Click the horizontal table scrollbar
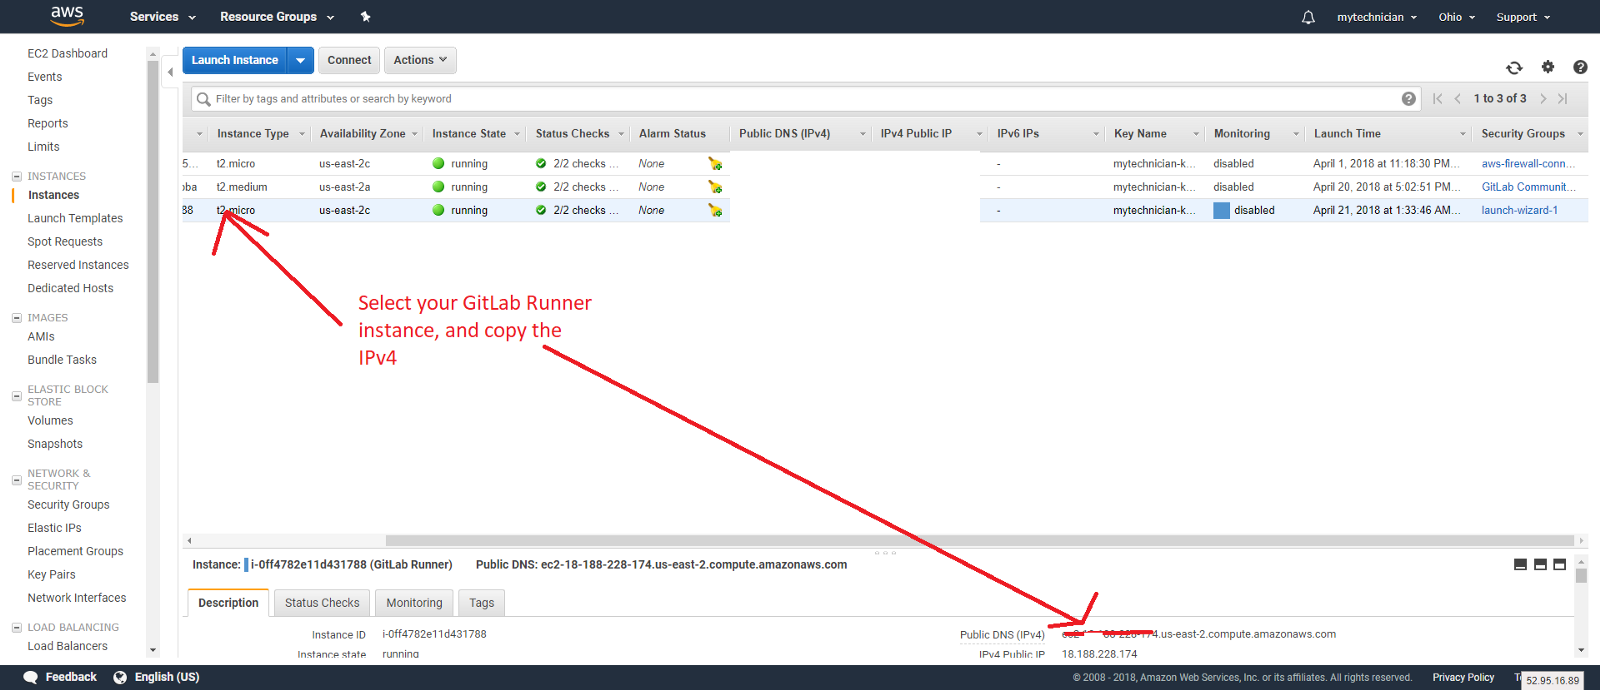 coord(980,540)
